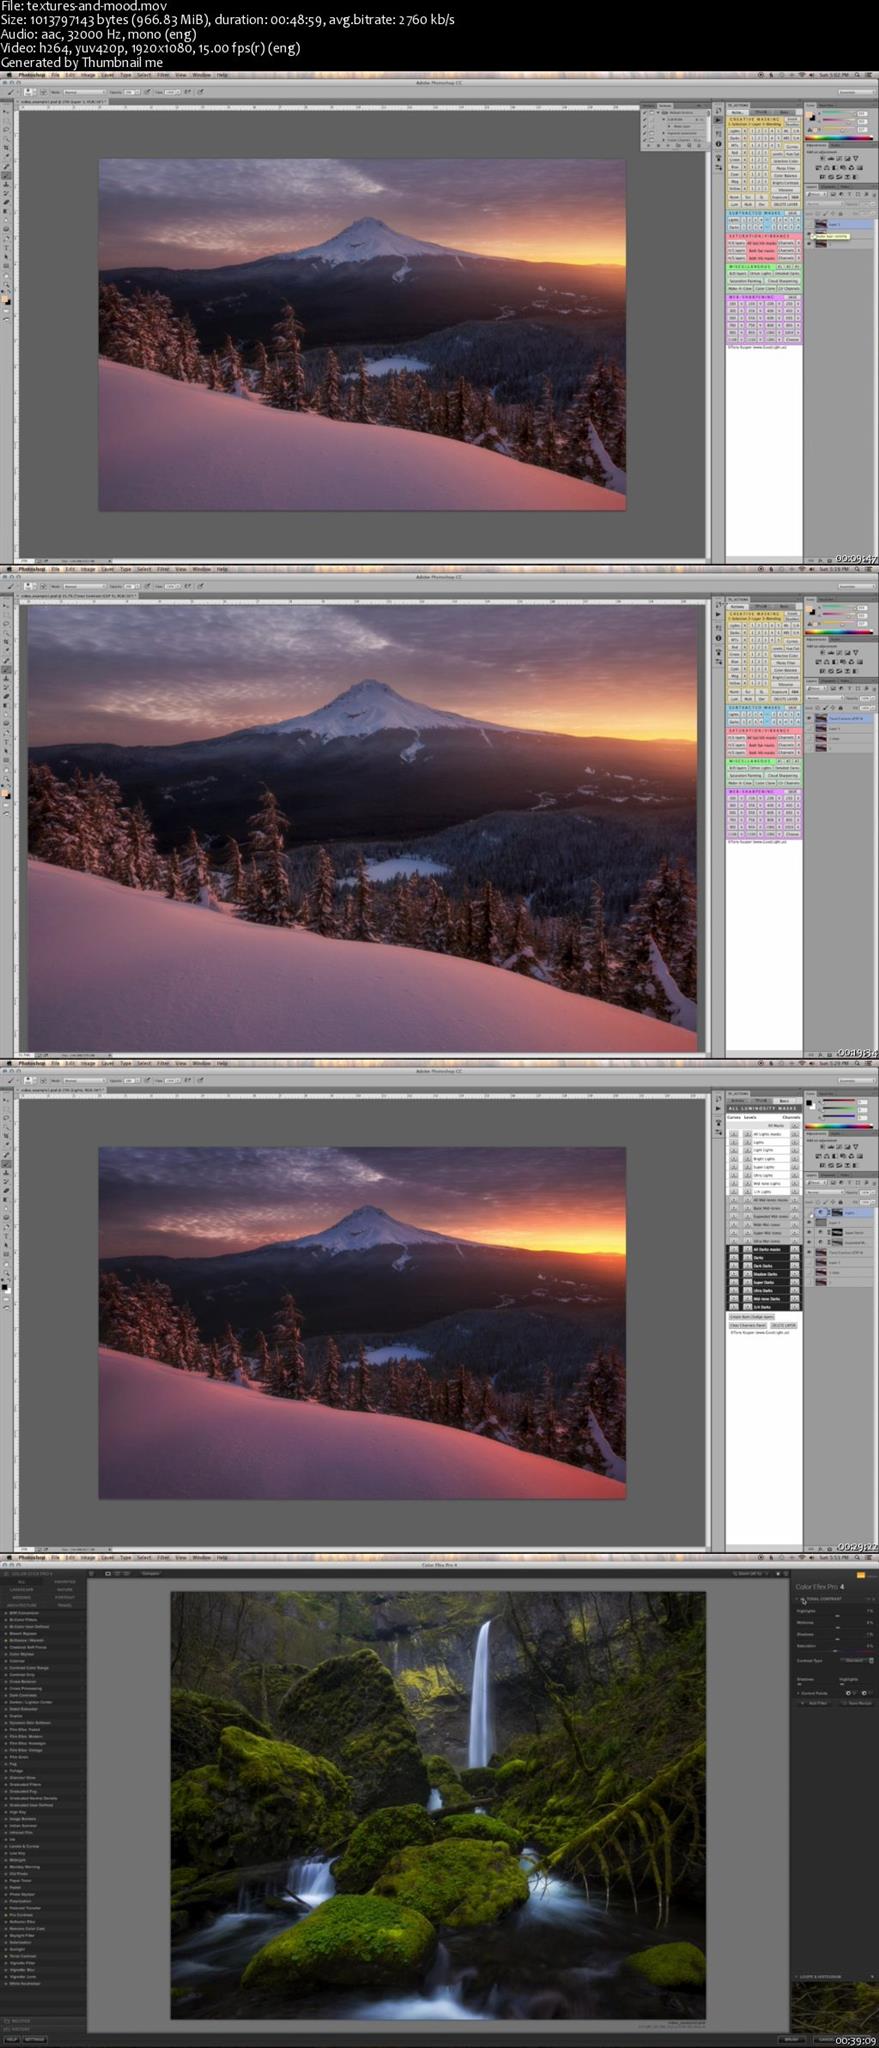Image resolution: width=879 pixels, height=2048 pixels.
Task: Click DELETE LAYER button in third frame mask panel
Action: (784, 1325)
